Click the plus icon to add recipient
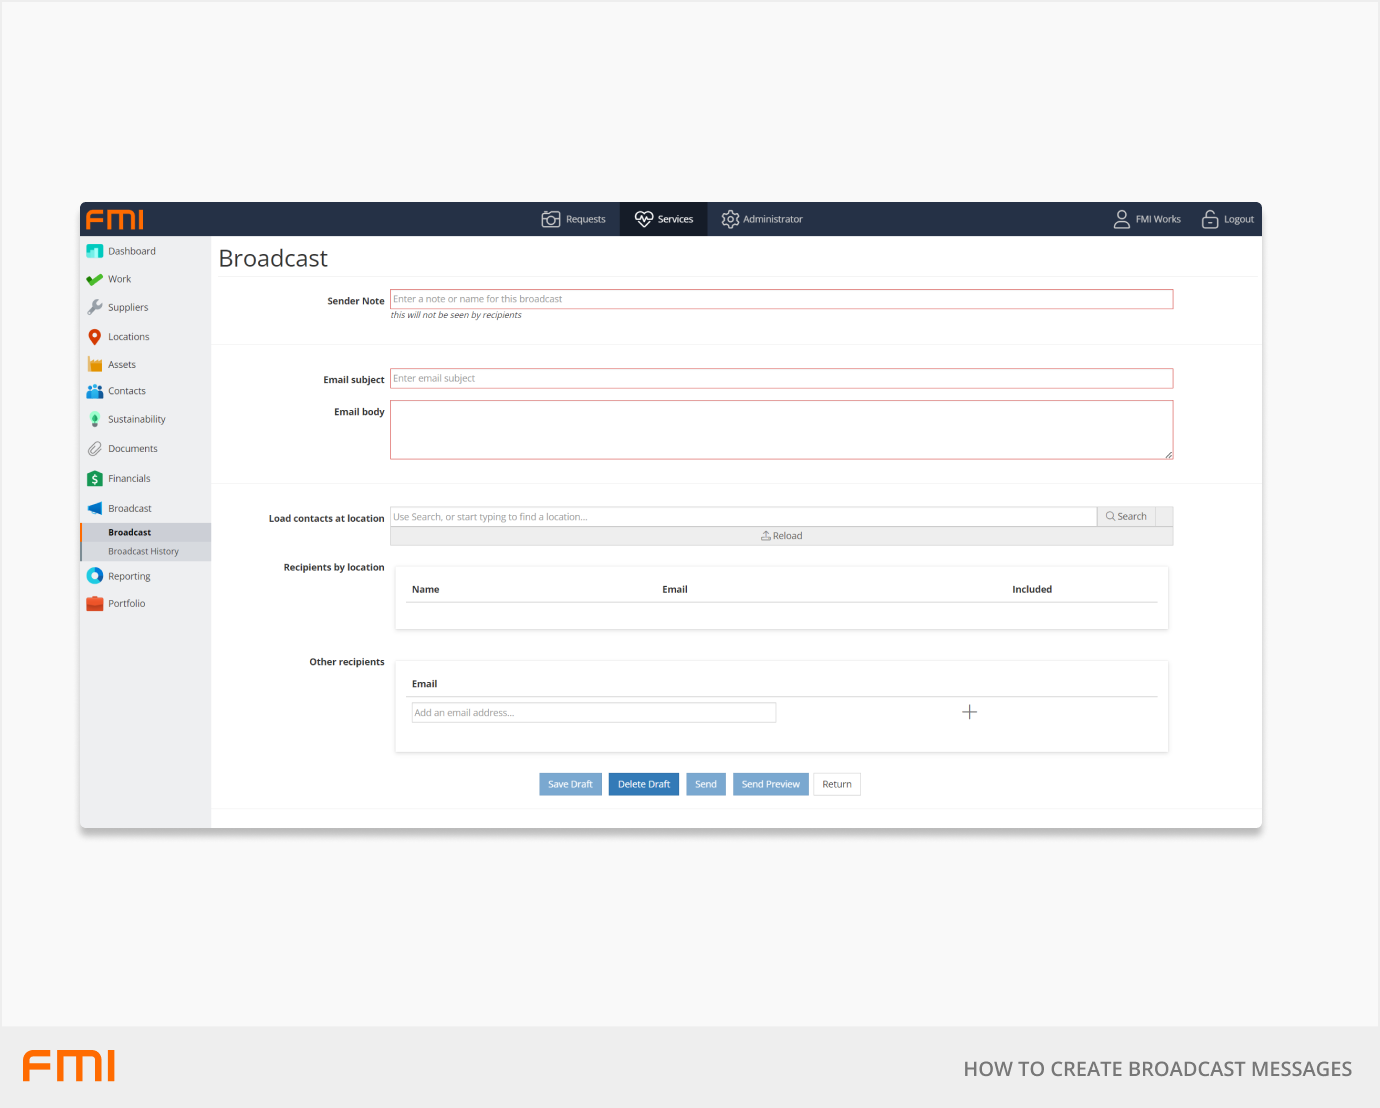 (969, 712)
